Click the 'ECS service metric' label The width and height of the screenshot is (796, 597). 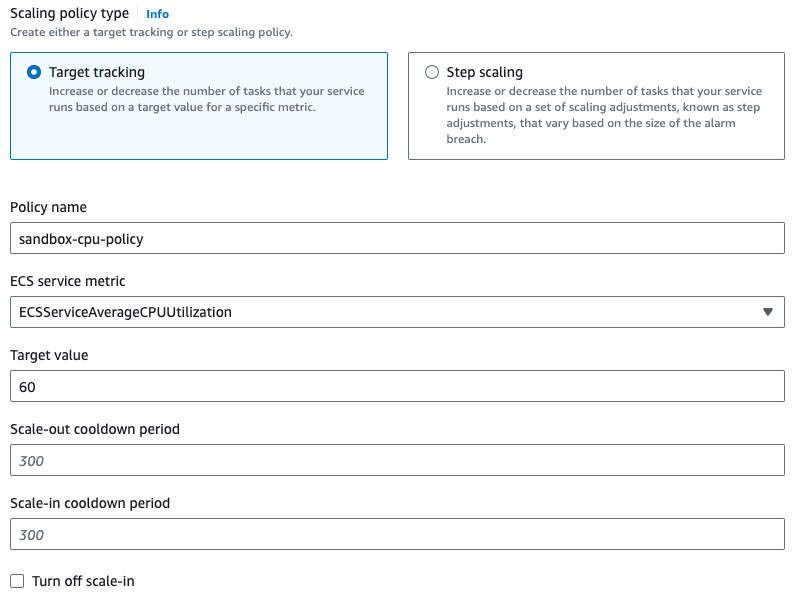(68, 281)
